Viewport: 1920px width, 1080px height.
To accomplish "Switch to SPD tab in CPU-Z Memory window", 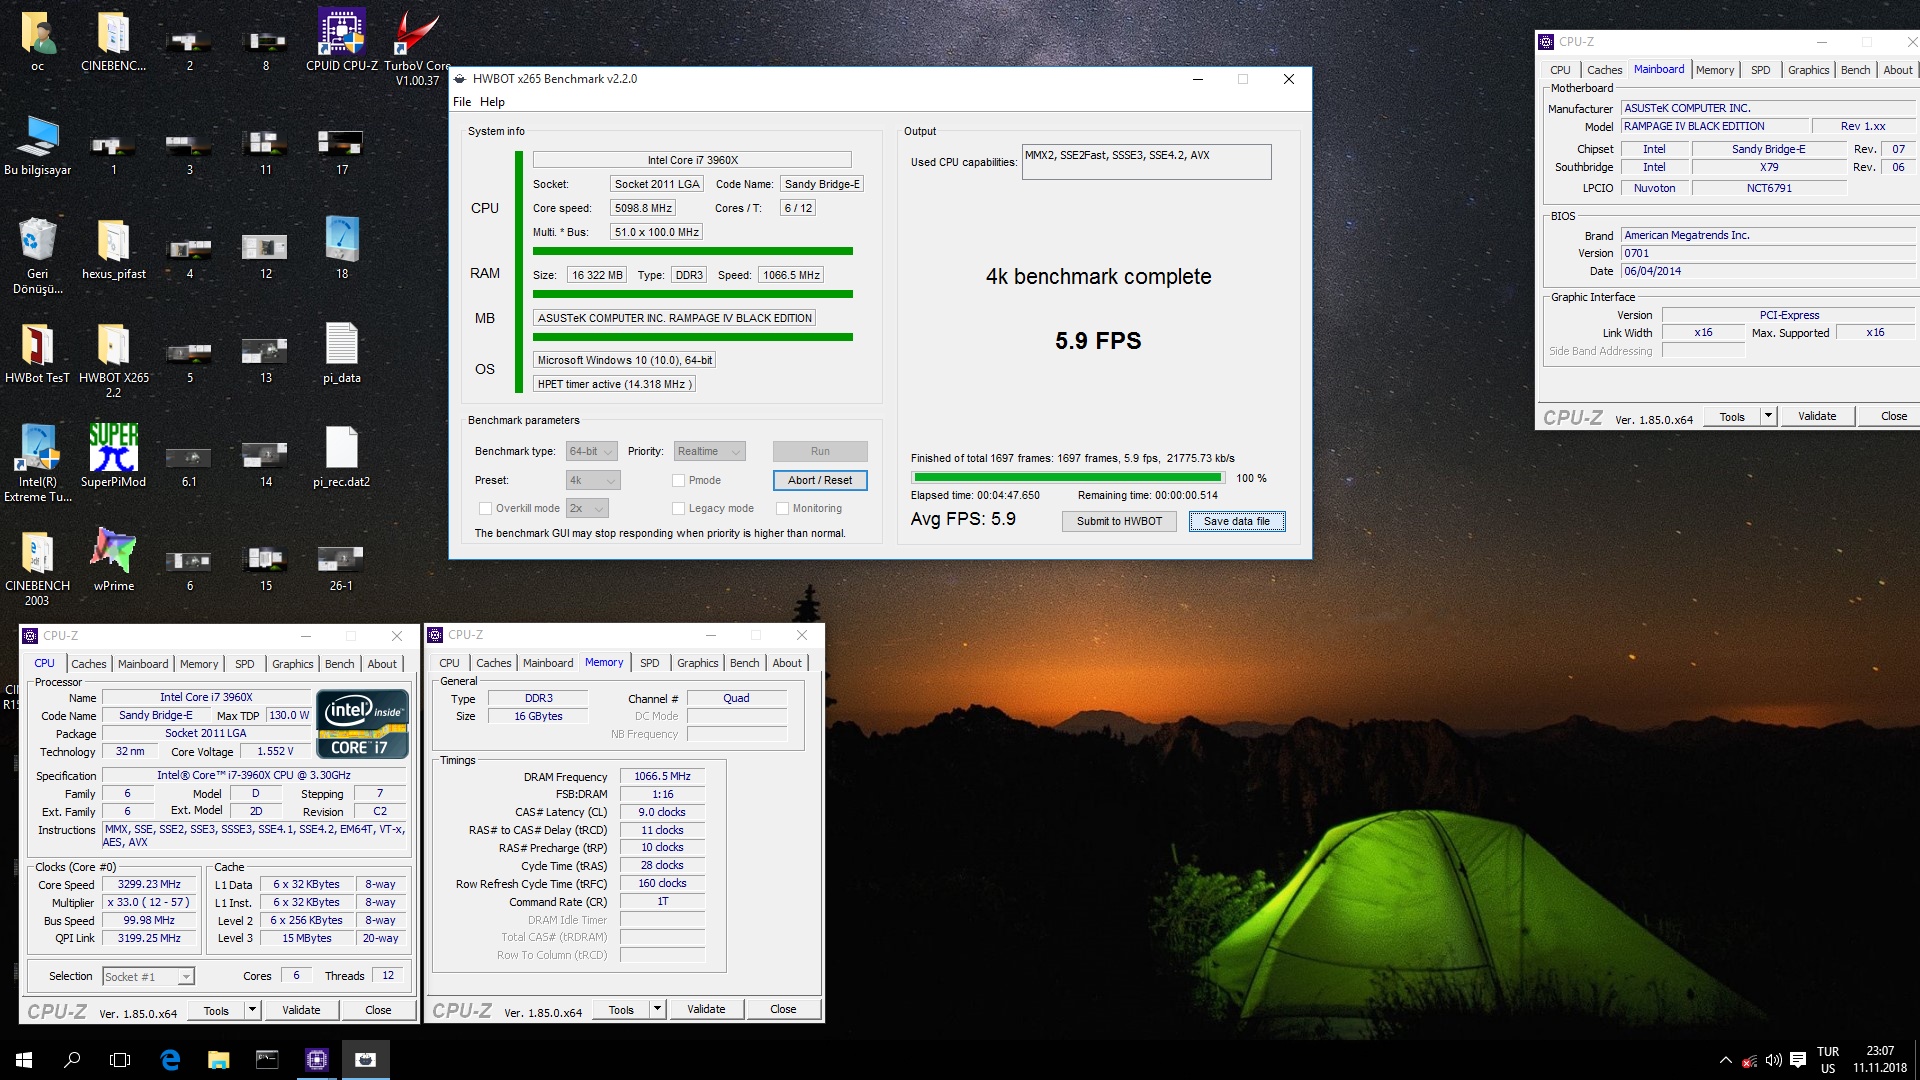I will tap(650, 663).
